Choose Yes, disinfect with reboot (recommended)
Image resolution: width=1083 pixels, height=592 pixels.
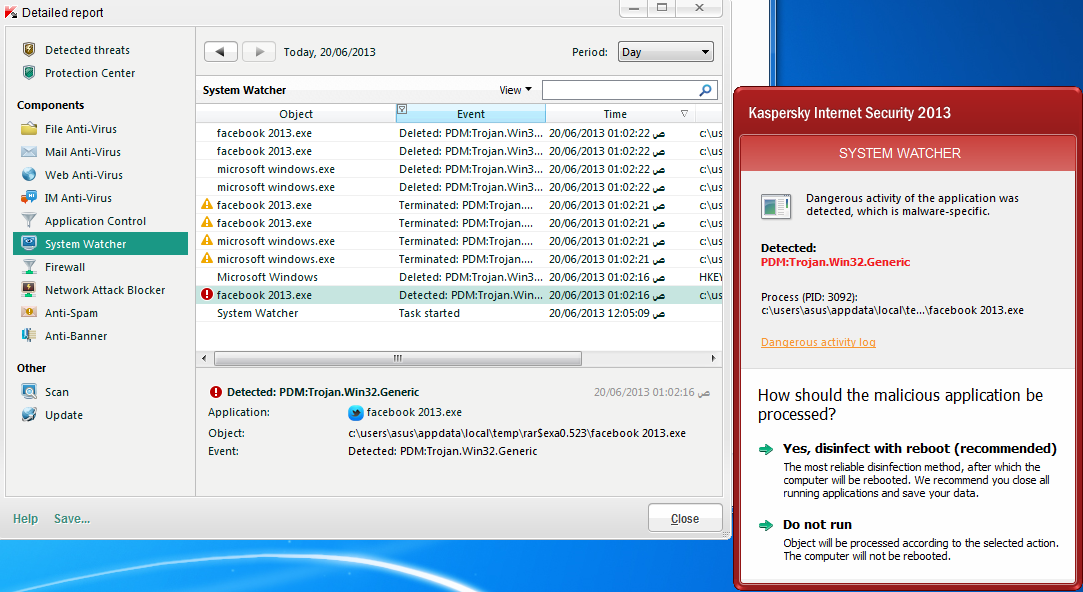[919, 448]
